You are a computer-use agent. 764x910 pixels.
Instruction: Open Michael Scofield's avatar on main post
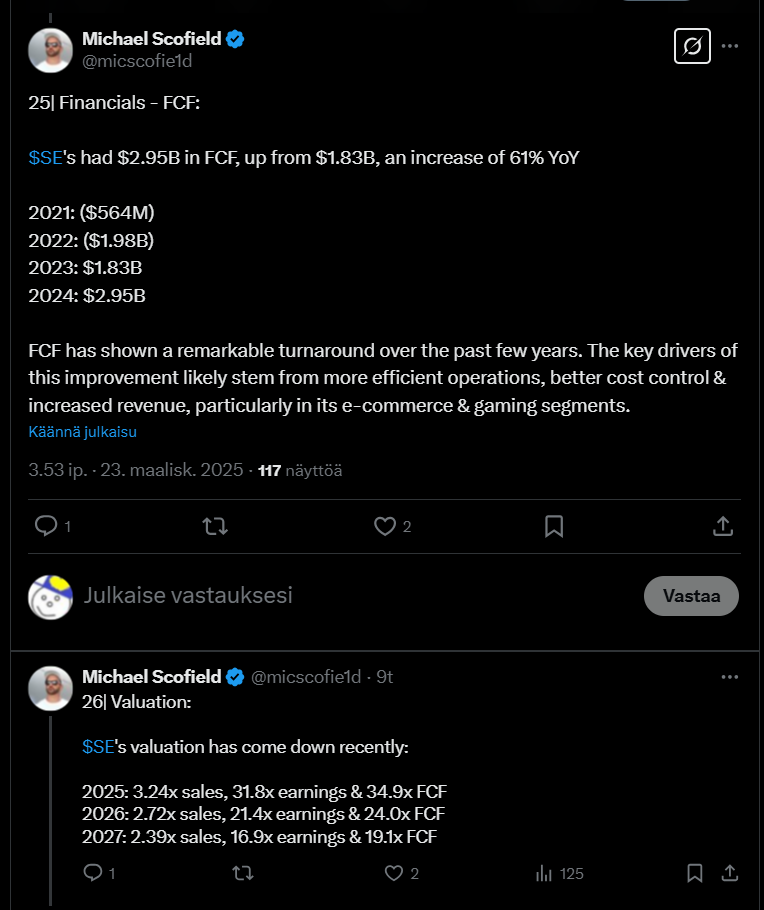[50, 50]
